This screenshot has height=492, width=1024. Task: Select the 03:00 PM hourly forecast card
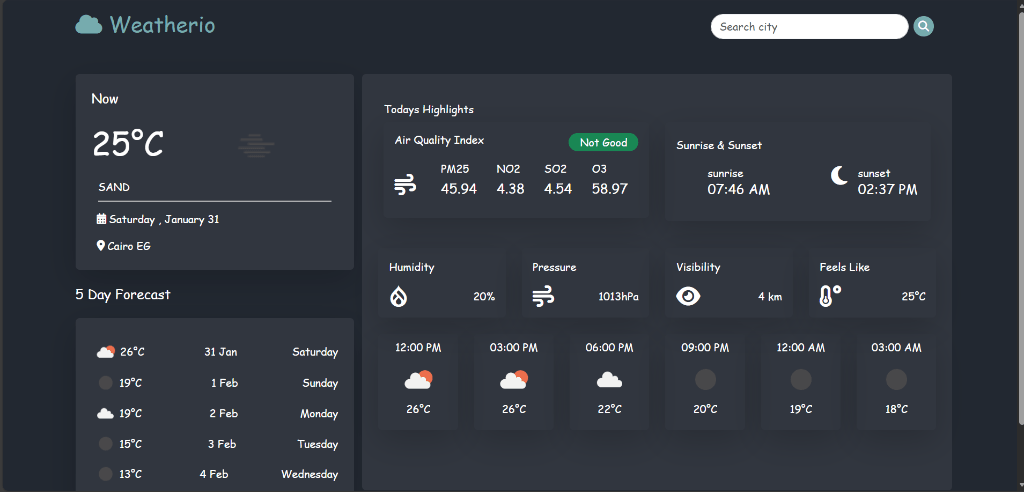[x=513, y=381]
